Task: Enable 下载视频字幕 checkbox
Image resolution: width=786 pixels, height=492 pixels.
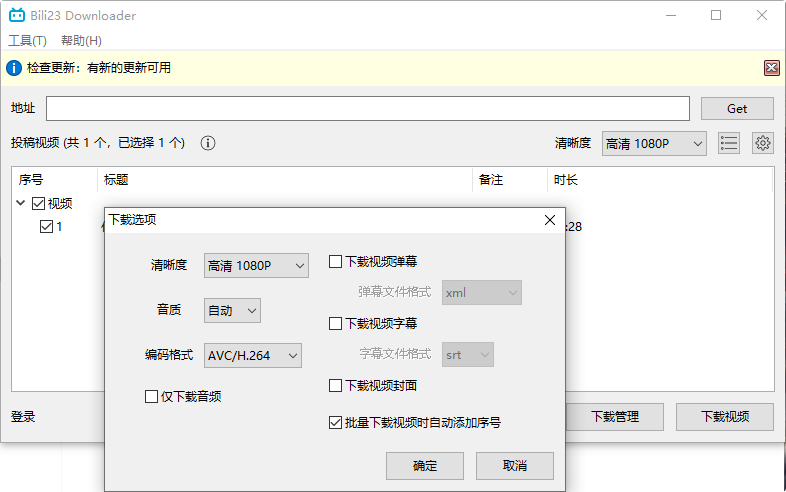Action: click(x=335, y=323)
